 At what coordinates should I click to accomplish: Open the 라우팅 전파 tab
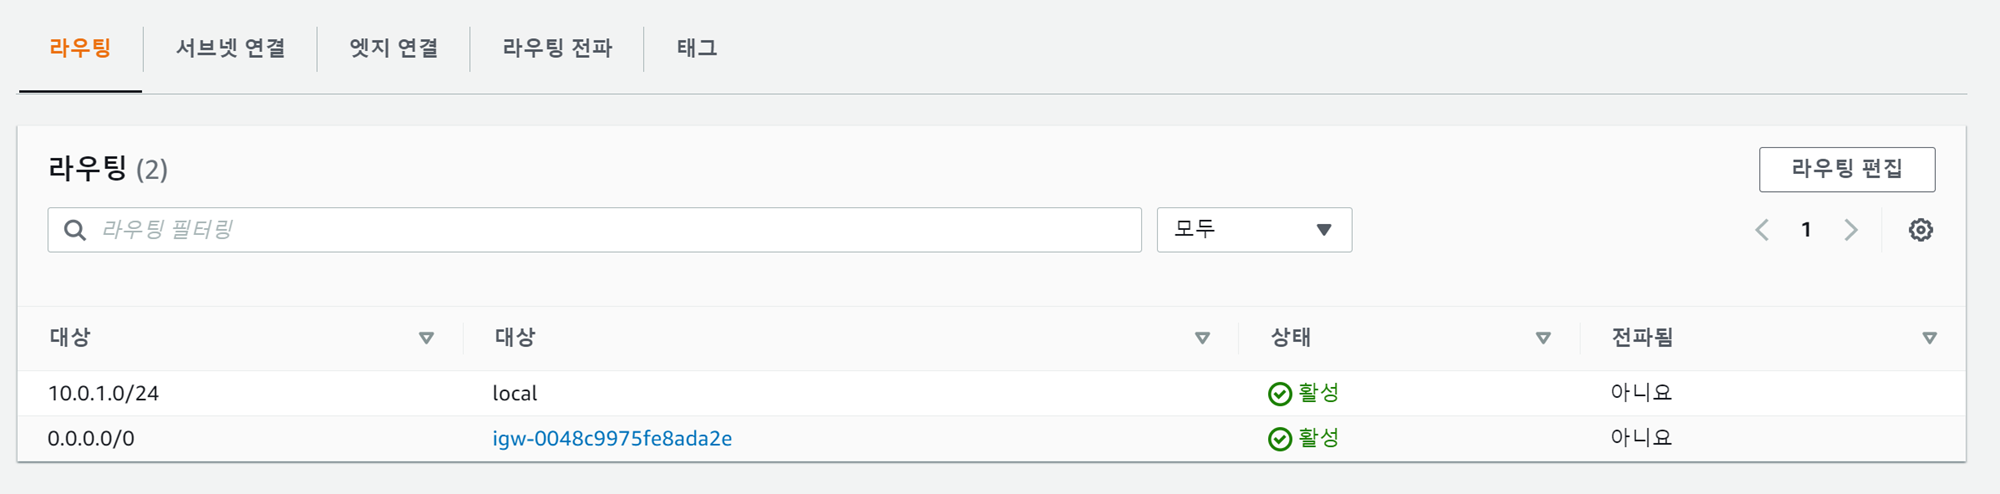click(x=557, y=48)
